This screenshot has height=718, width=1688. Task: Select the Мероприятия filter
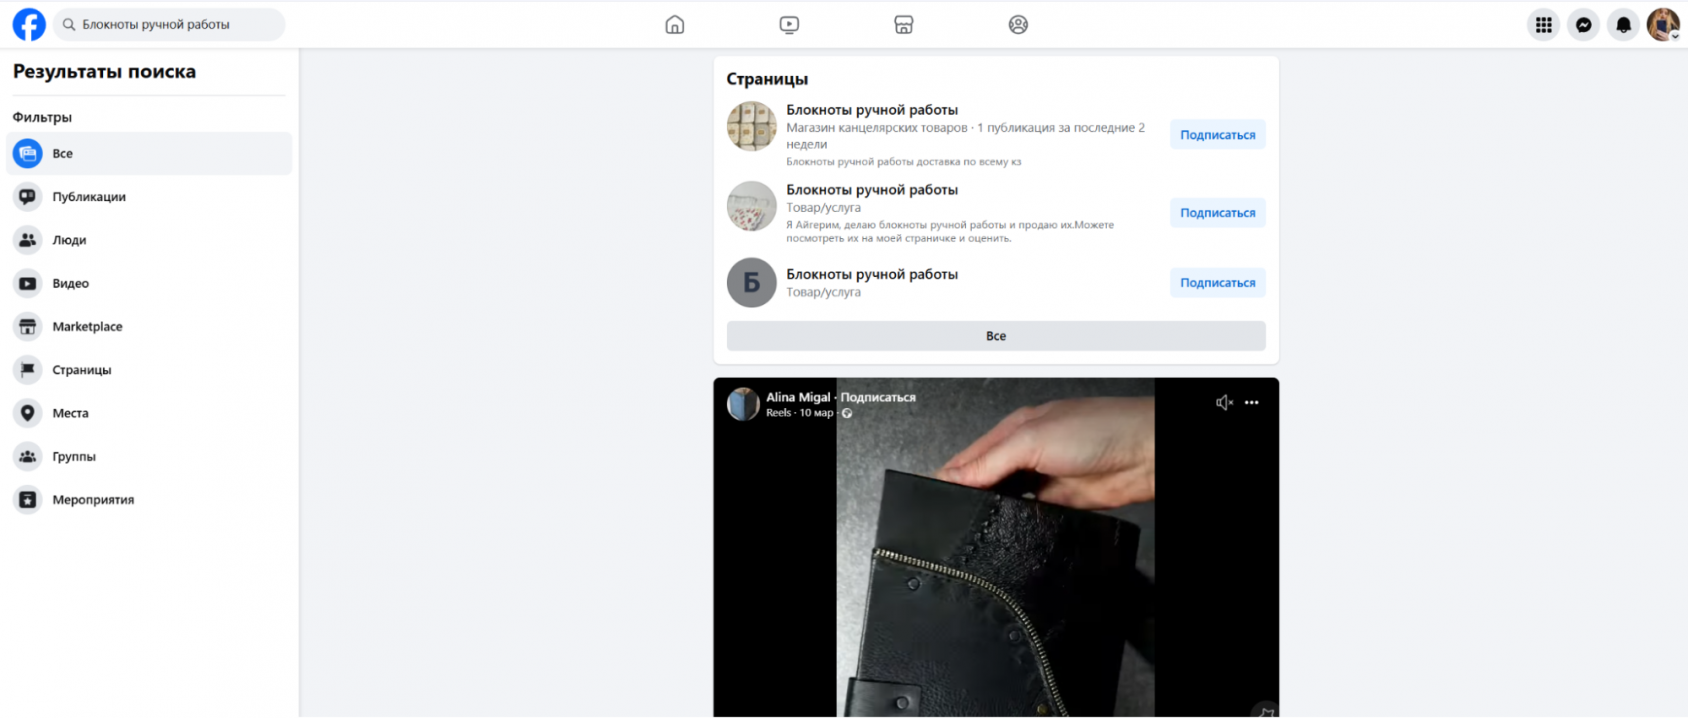149,500
